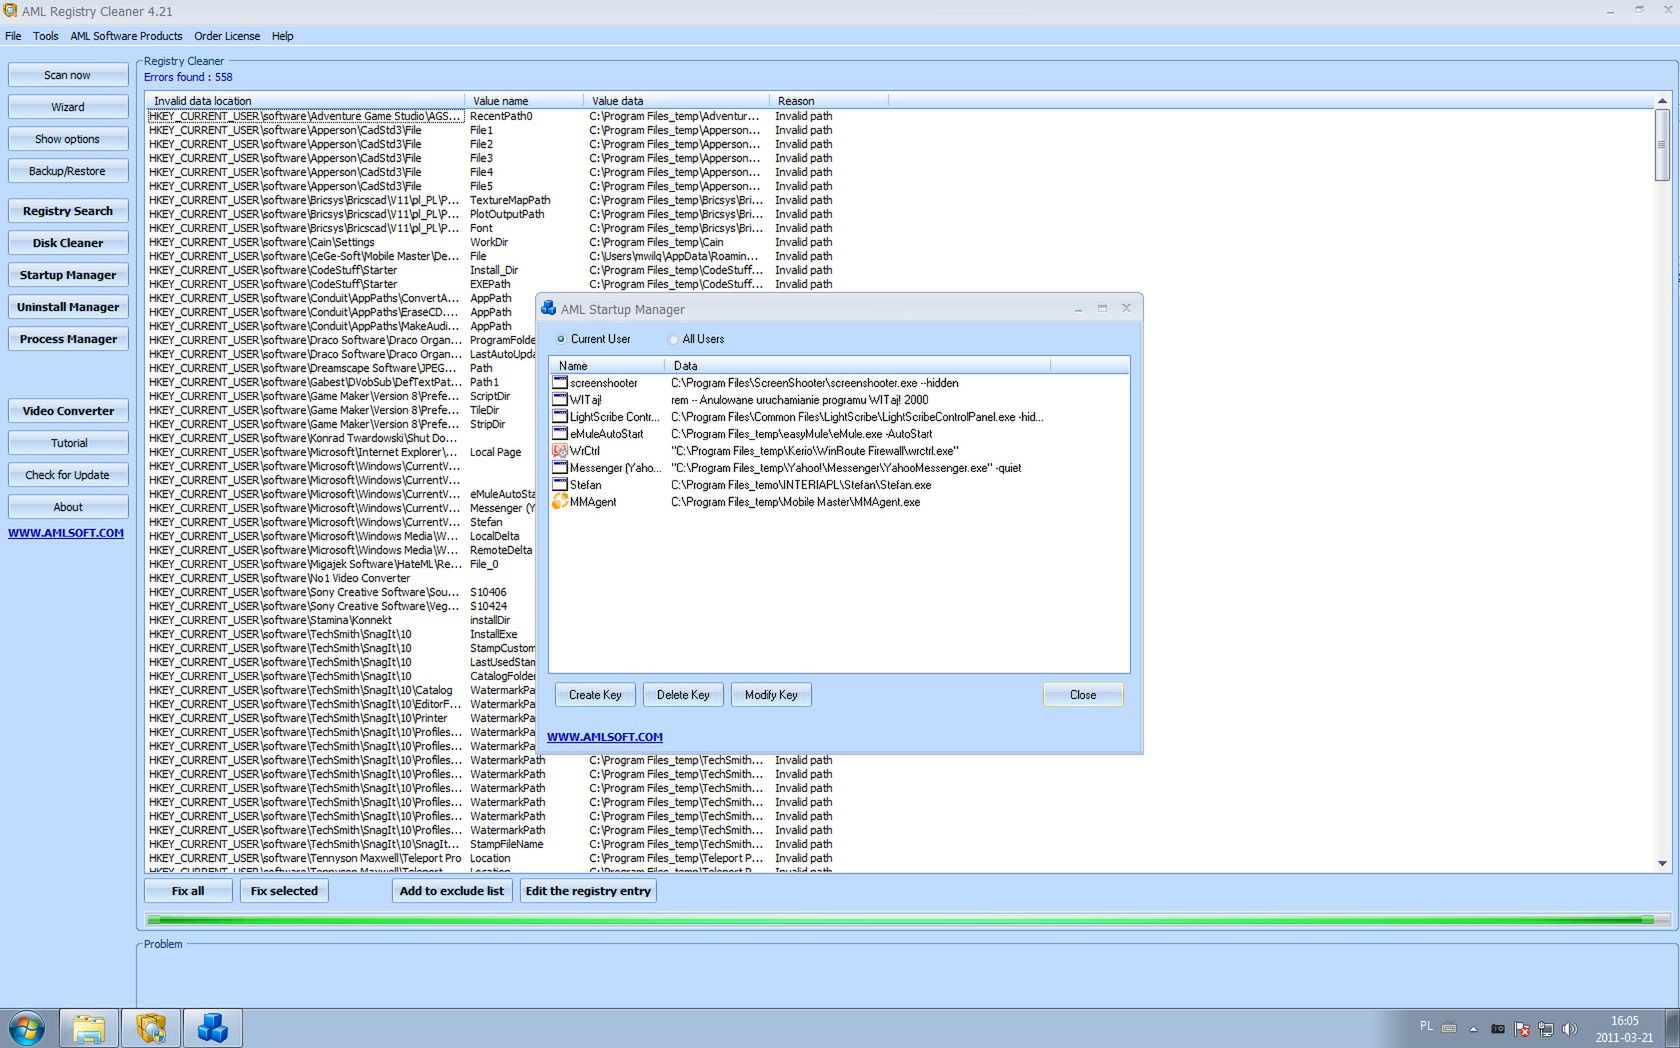Switch to AML Registry Cleaner taskbar button
Image resolution: width=1680 pixels, height=1048 pixels.
coord(151,1028)
